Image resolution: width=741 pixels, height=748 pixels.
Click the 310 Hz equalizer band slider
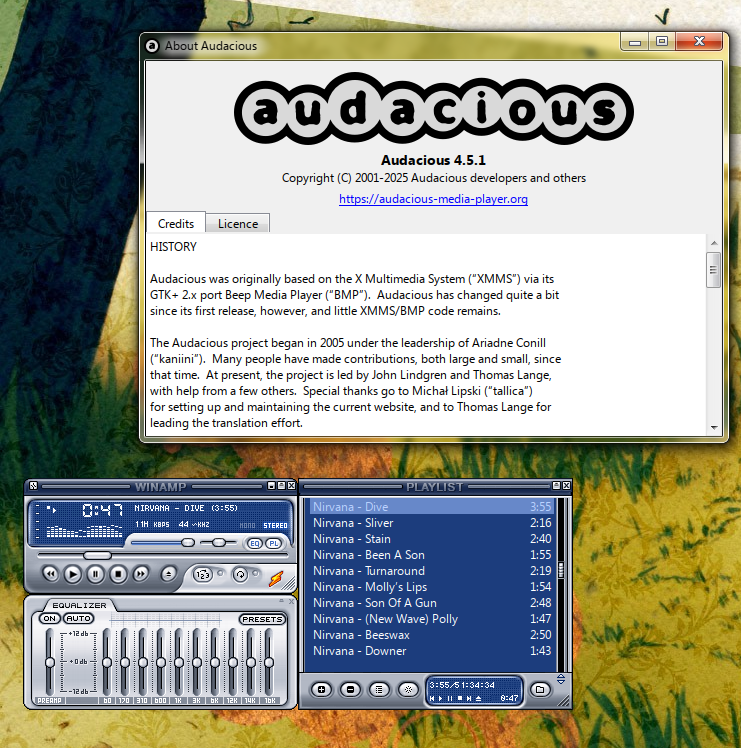(143, 662)
